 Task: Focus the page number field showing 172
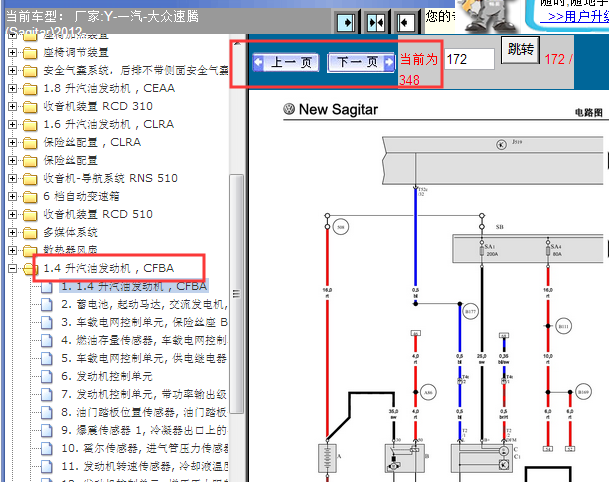(469, 59)
